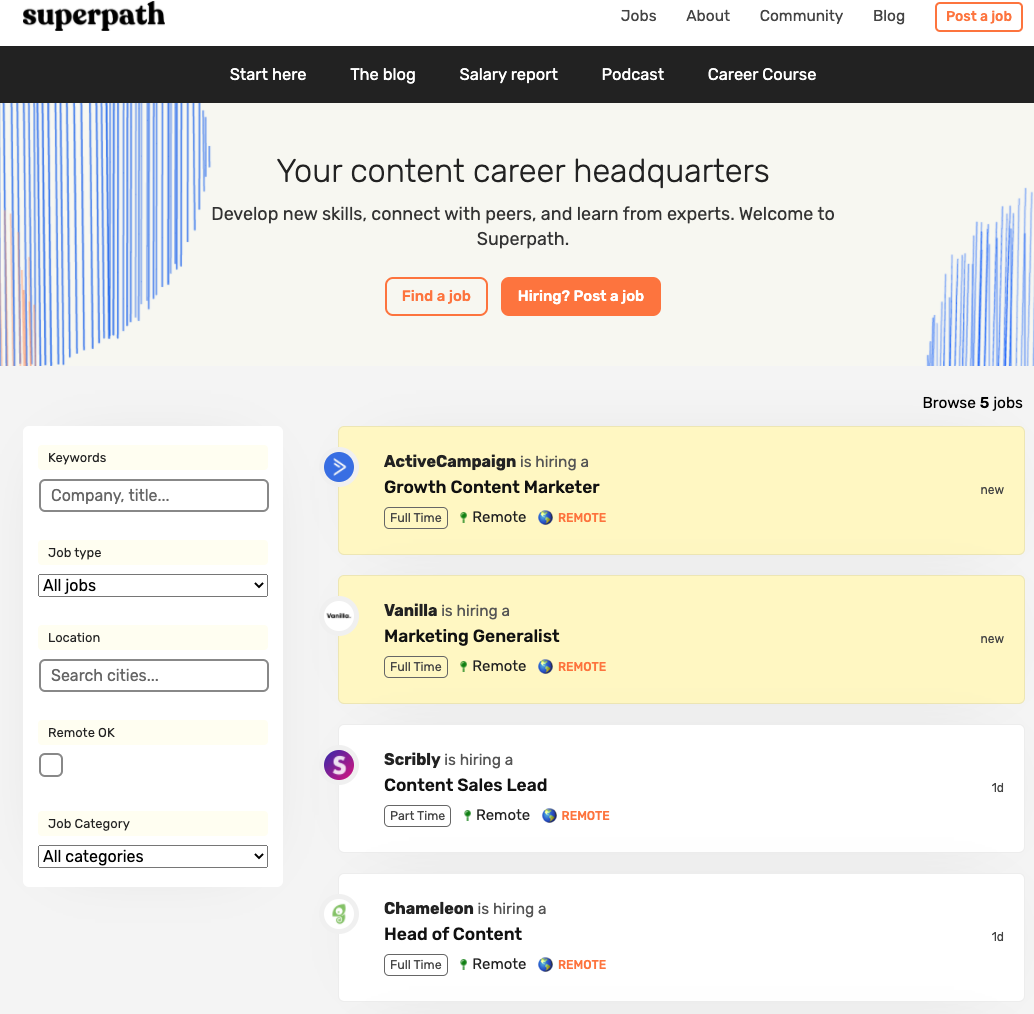Click orange REMOTE label on Vanilla job
The height and width of the screenshot is (1014, 1034).
coord(582,667)
